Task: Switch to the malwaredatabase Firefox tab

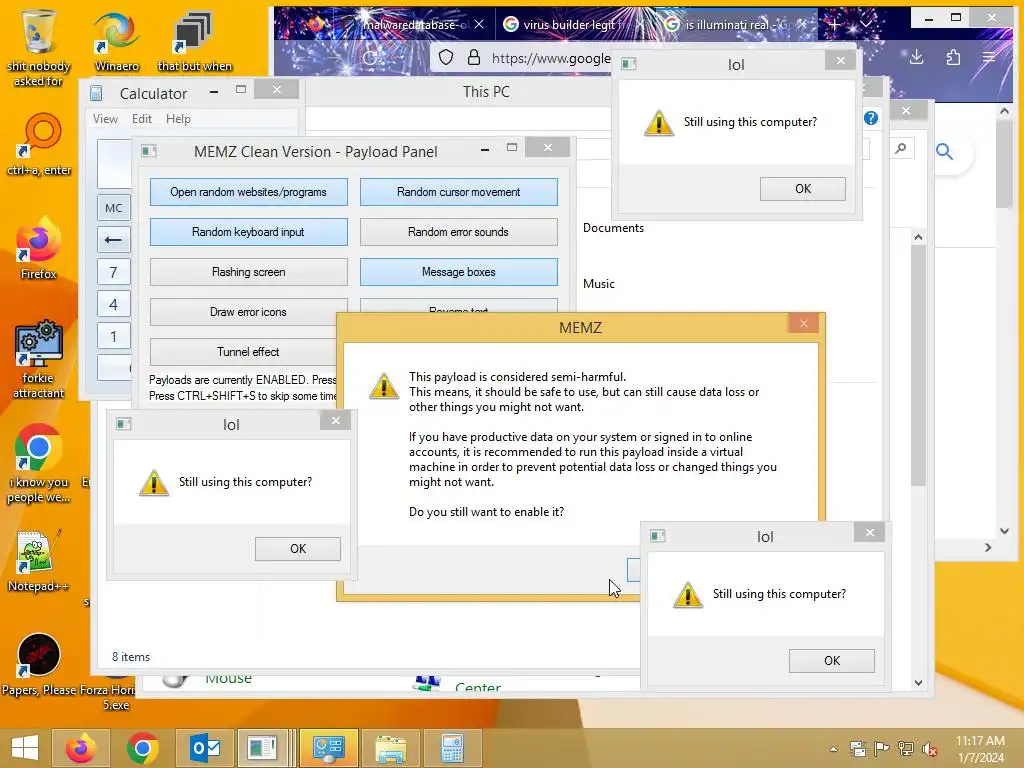Action: [415, 25]
